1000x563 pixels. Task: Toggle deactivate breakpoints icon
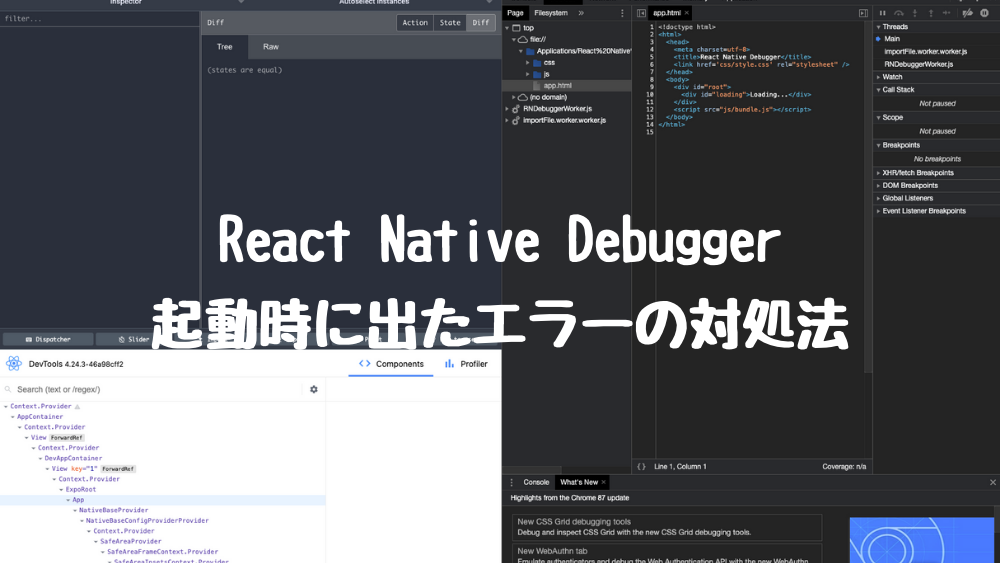(967, 13)
